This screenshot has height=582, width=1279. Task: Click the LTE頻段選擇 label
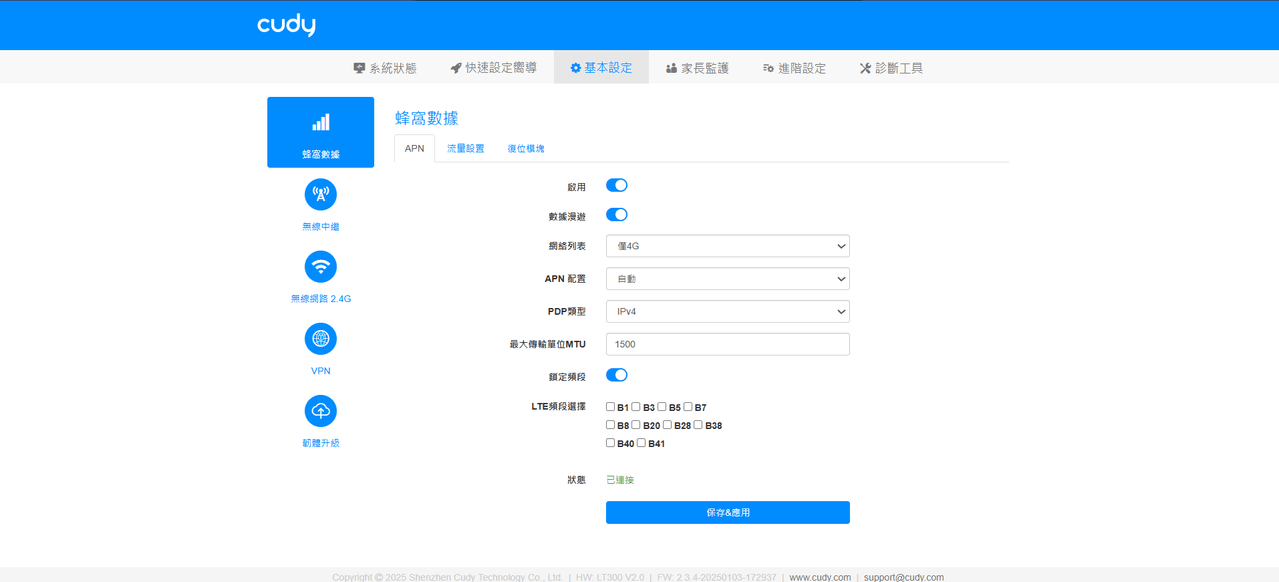tap(558, 407)
